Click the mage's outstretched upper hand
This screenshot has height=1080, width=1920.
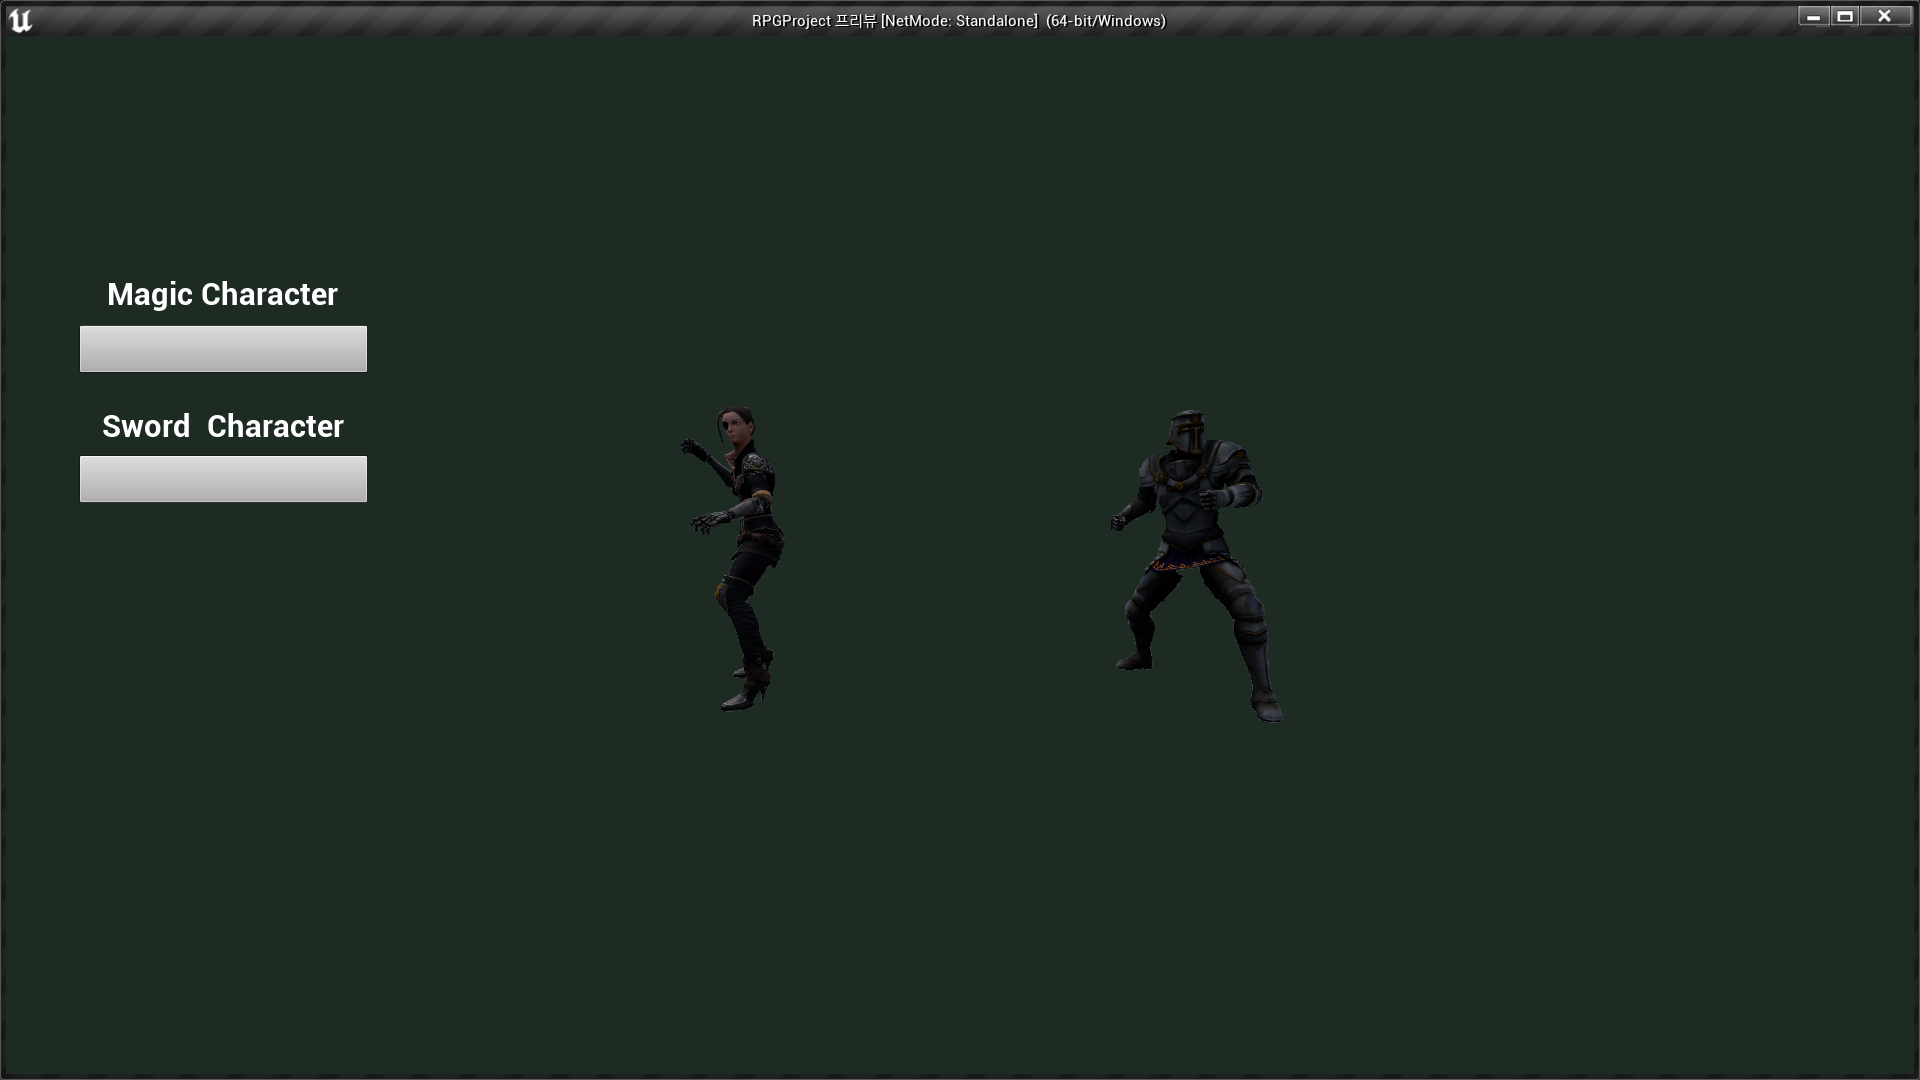(x=690, y=447)
